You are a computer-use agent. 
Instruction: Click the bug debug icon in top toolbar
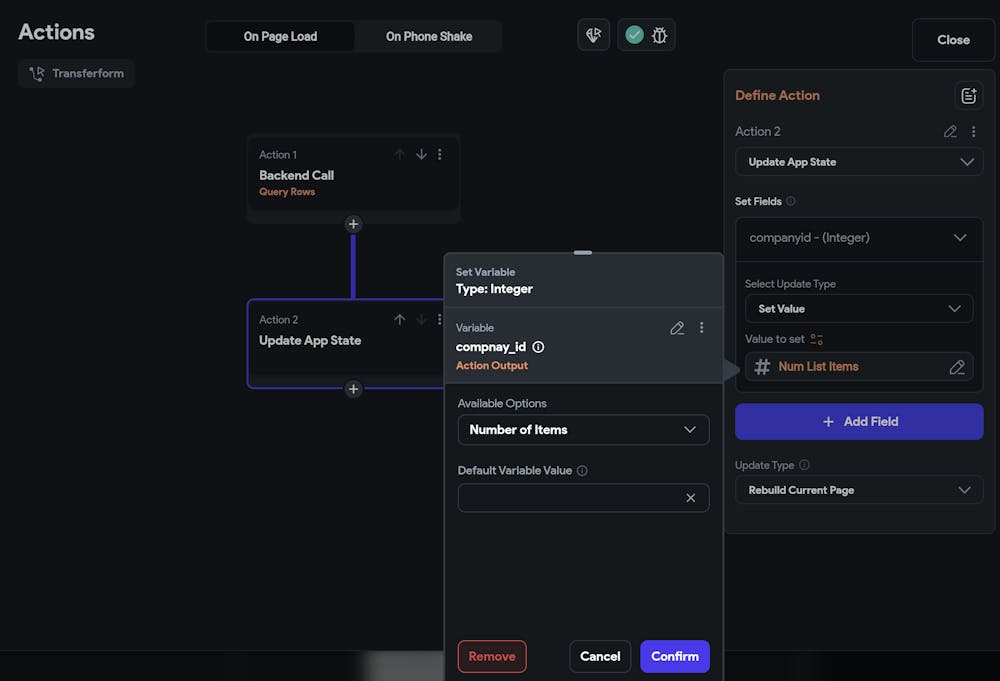pyautogui.click(x=659, y=35)
